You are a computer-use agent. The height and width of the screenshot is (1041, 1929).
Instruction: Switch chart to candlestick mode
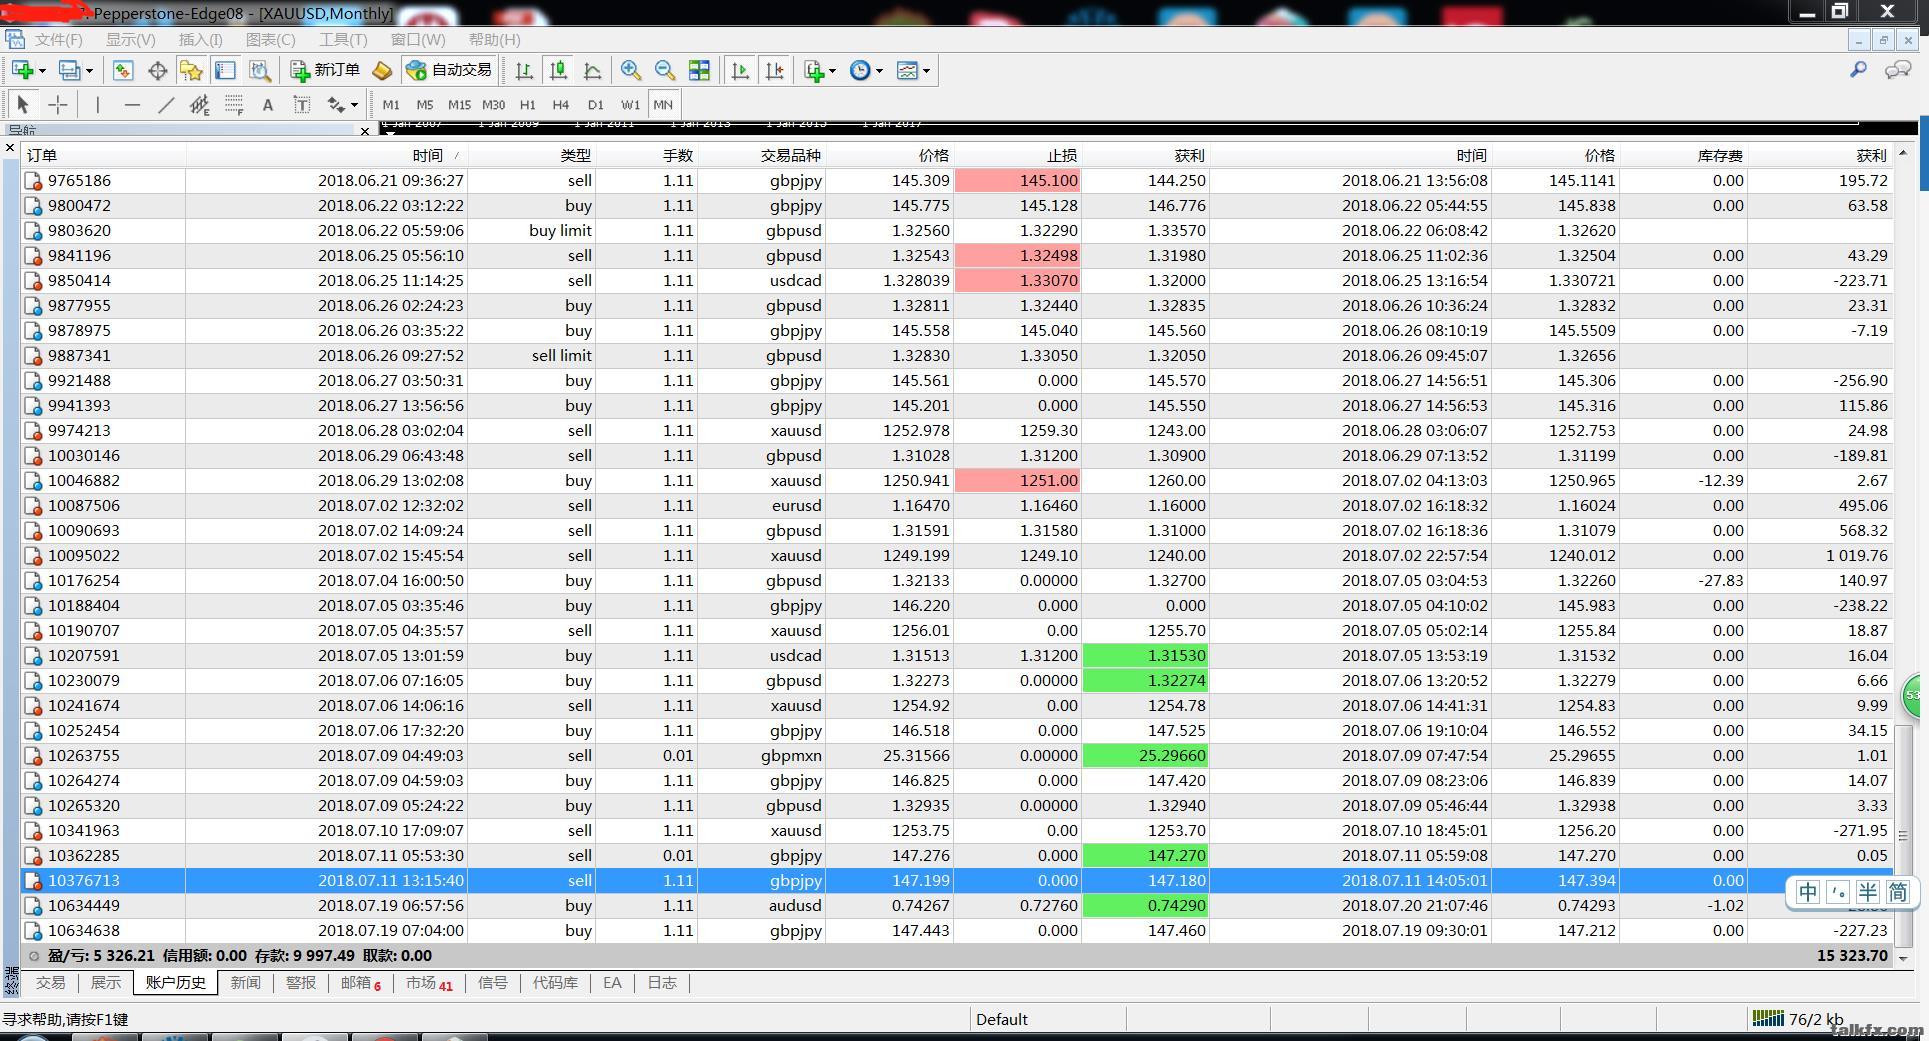[x=558, y=70]
